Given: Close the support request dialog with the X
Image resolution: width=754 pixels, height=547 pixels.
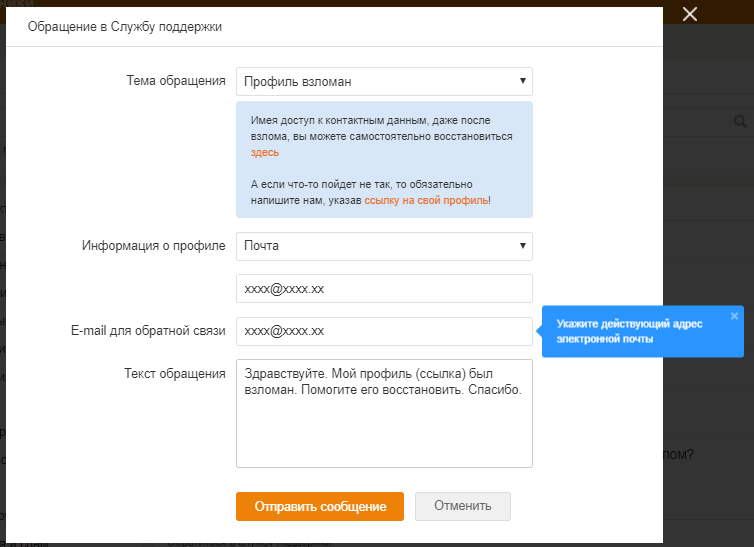Looking at the screenshot, I should point(688,14).
